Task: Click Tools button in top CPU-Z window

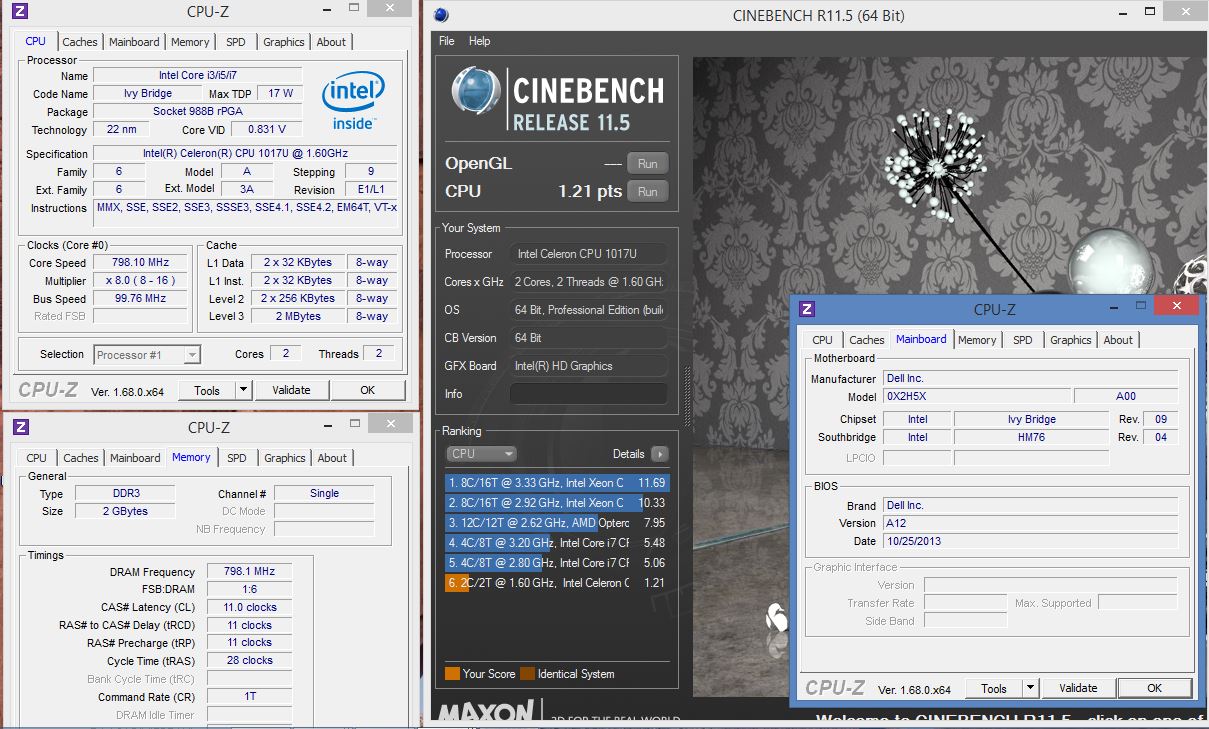Action: click(207, 390)
